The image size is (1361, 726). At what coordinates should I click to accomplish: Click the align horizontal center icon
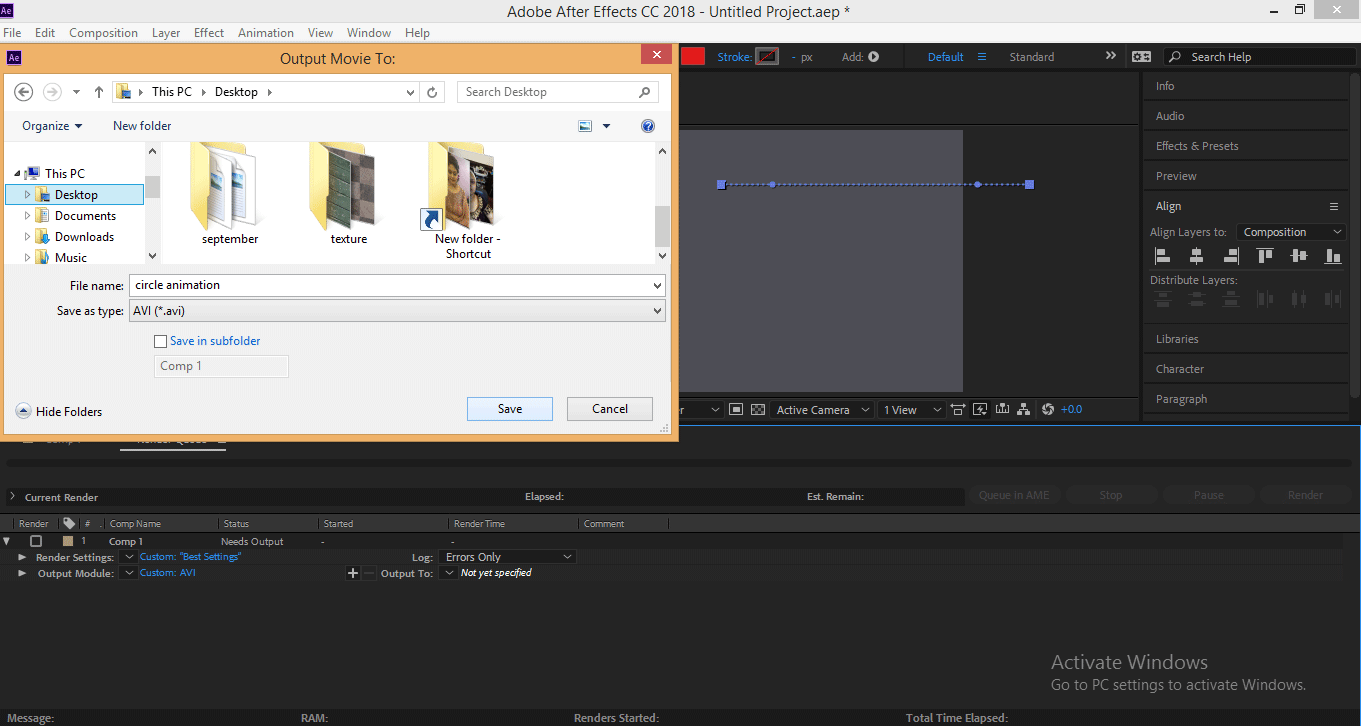(x=1197, y=256)
